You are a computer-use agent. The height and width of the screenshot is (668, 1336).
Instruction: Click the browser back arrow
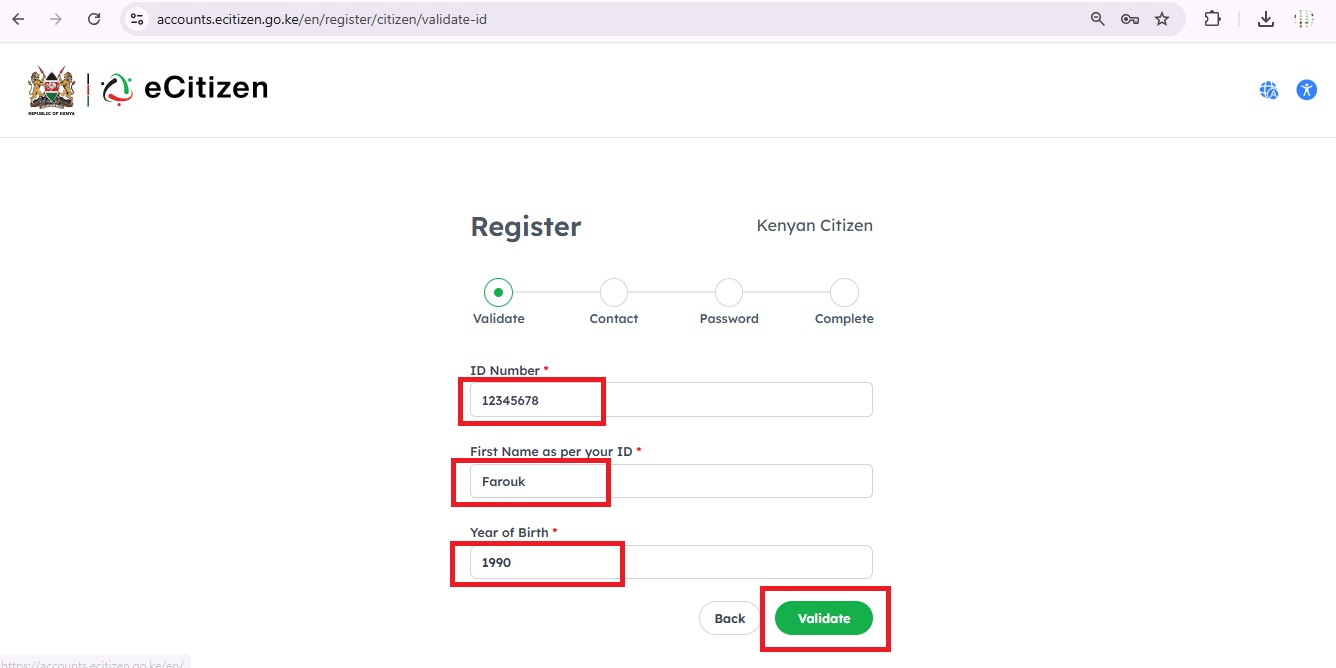[x=18, y=19]
